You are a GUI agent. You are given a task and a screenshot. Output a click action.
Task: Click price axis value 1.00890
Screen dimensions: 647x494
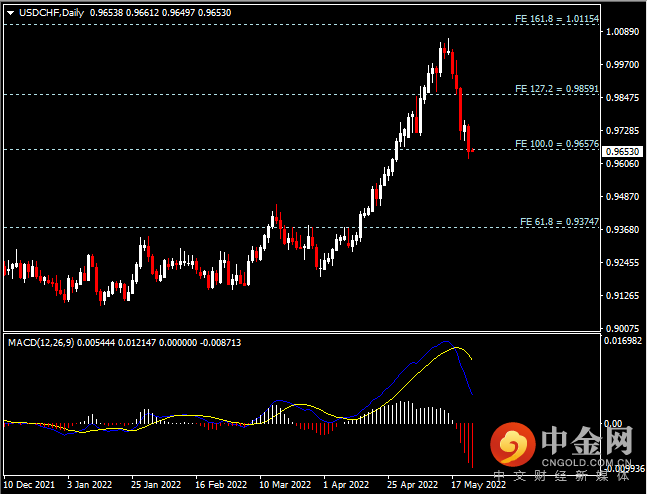(622, 31)
